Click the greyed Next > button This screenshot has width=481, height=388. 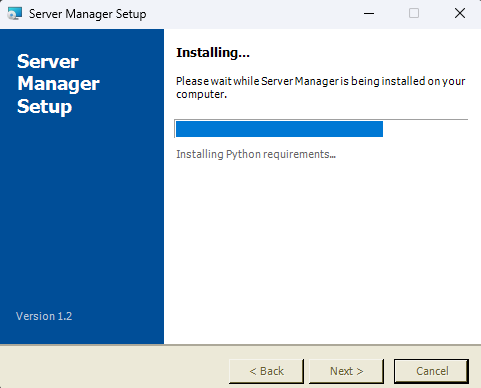click(x=346, y=371)
